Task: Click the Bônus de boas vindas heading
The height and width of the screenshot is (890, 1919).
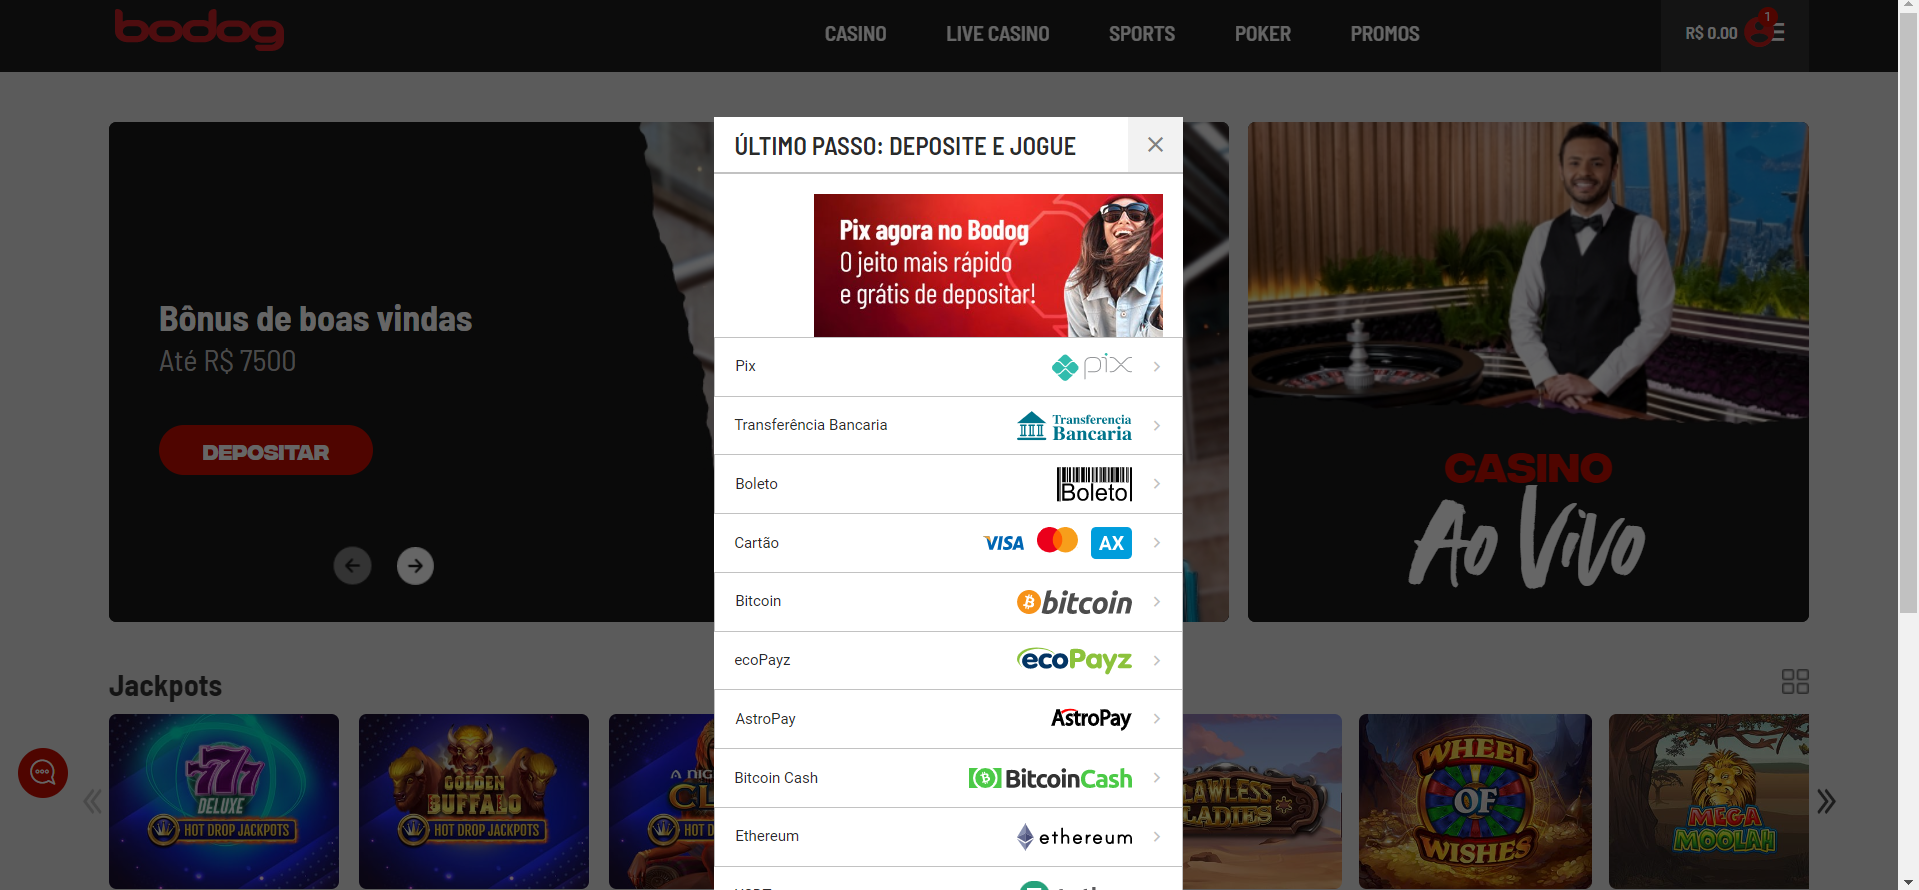Action: [316, 319]
